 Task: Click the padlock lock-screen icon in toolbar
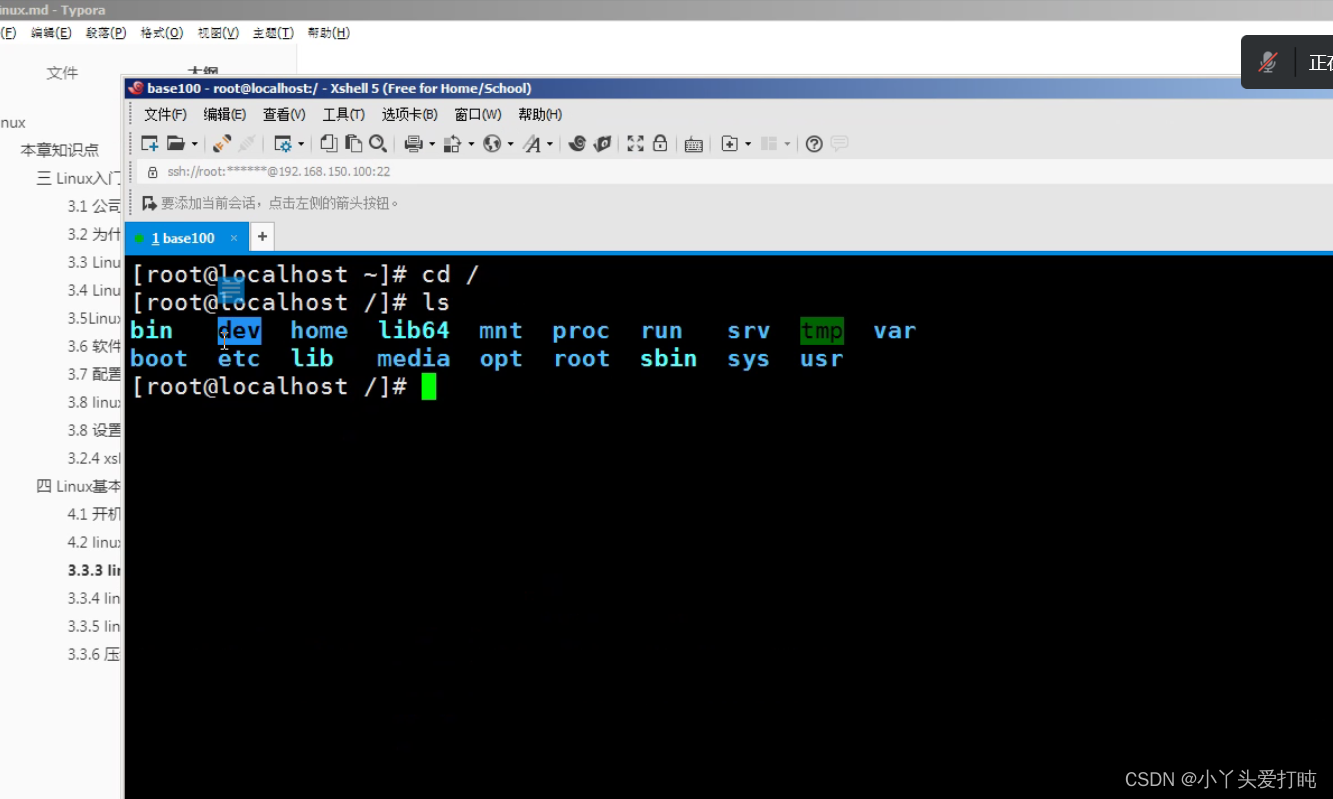tap(660, 144)
